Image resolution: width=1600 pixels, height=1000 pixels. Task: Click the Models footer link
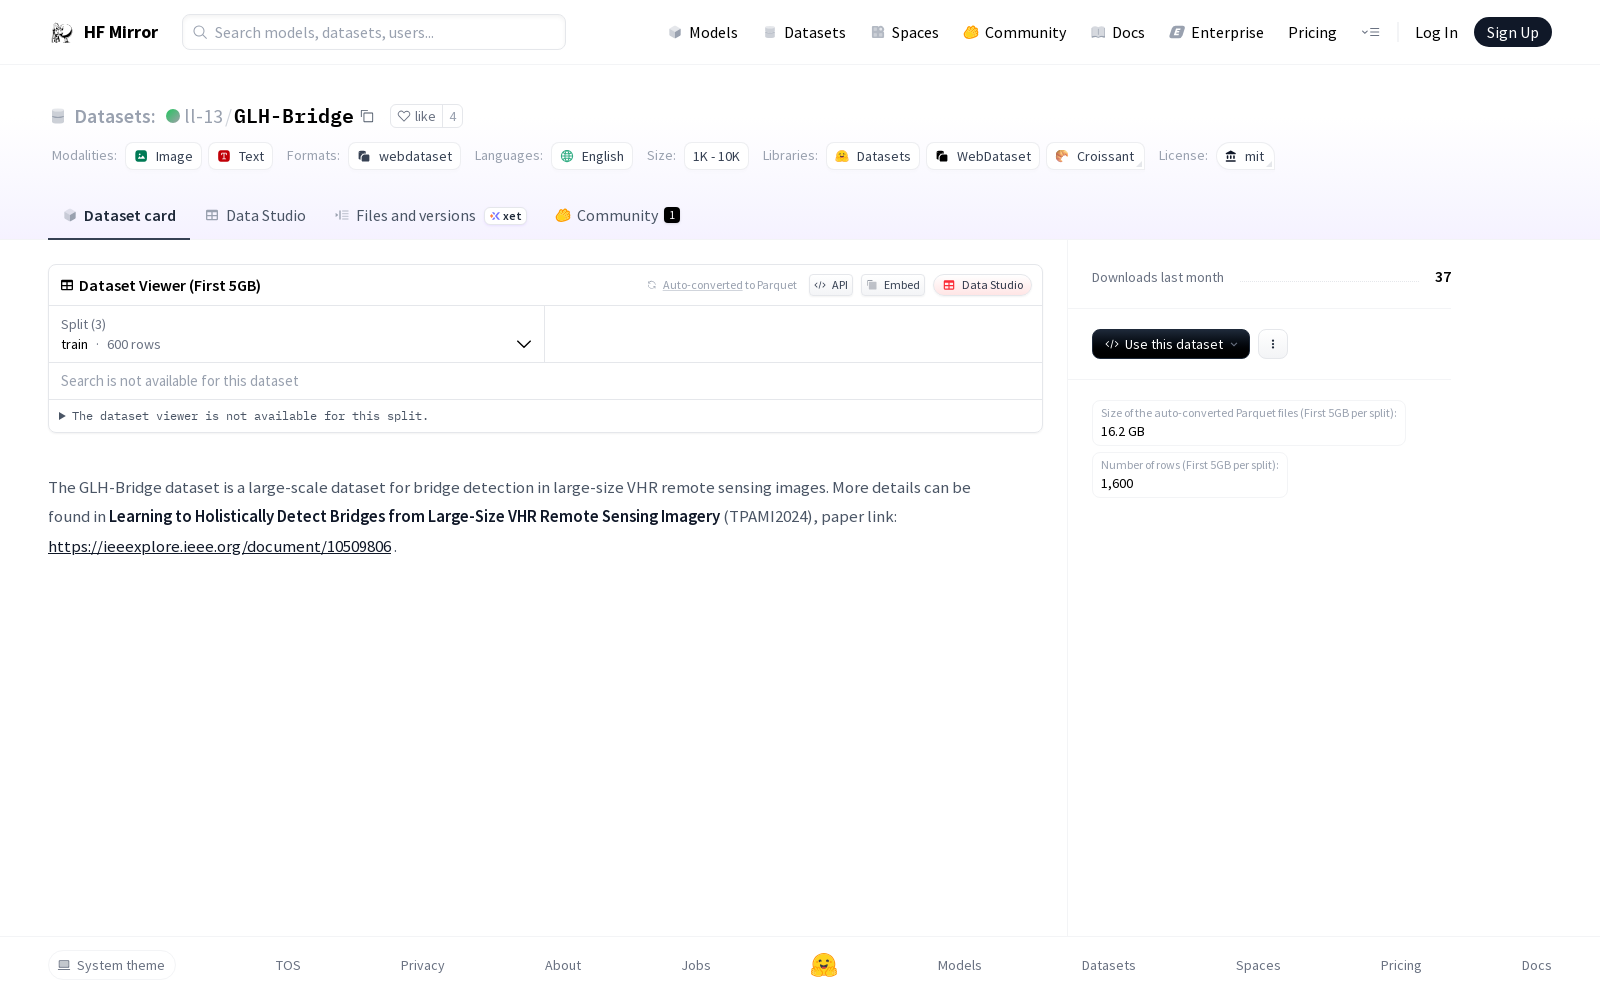point(960,965)
